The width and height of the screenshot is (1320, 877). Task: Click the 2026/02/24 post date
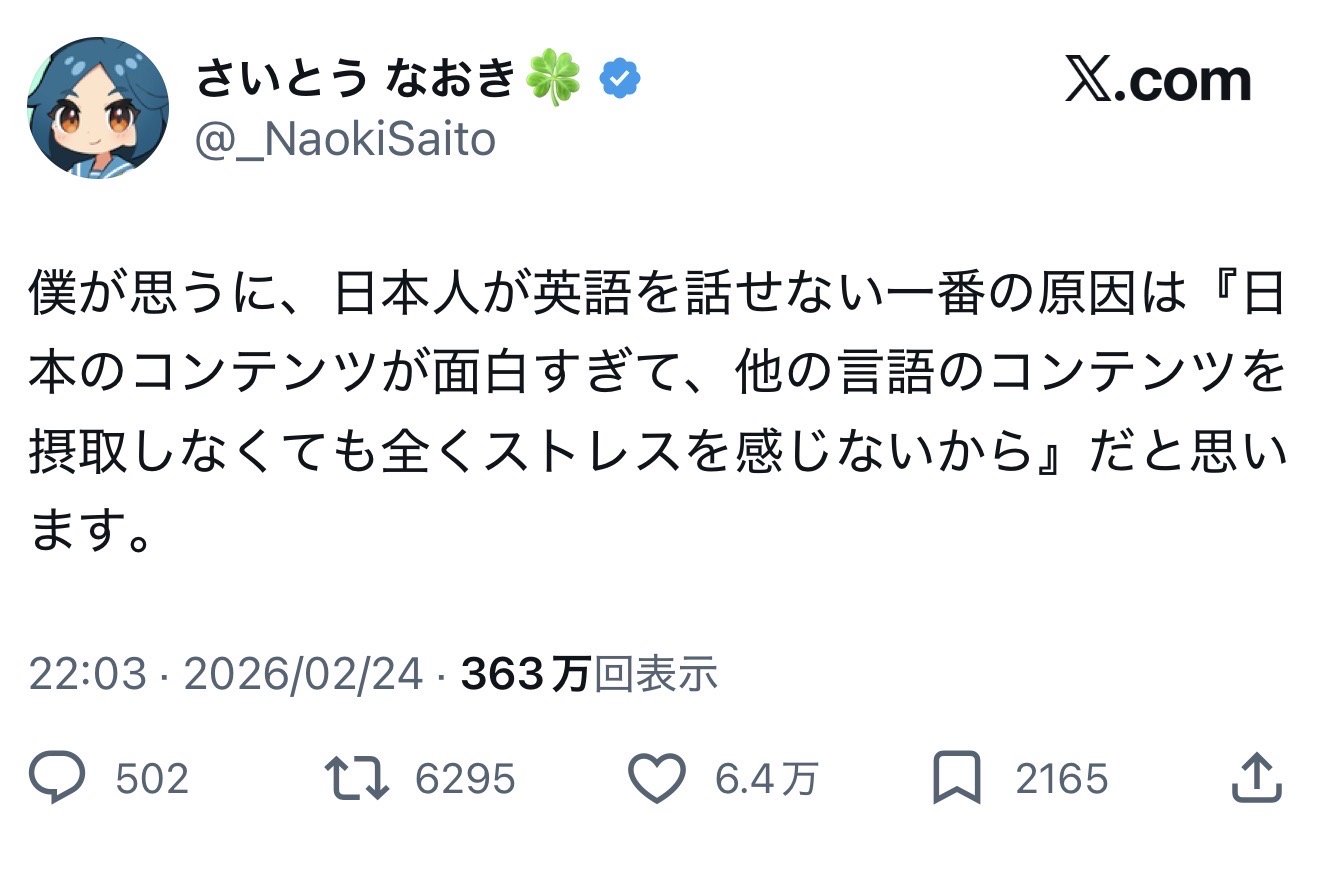point(304,676)
